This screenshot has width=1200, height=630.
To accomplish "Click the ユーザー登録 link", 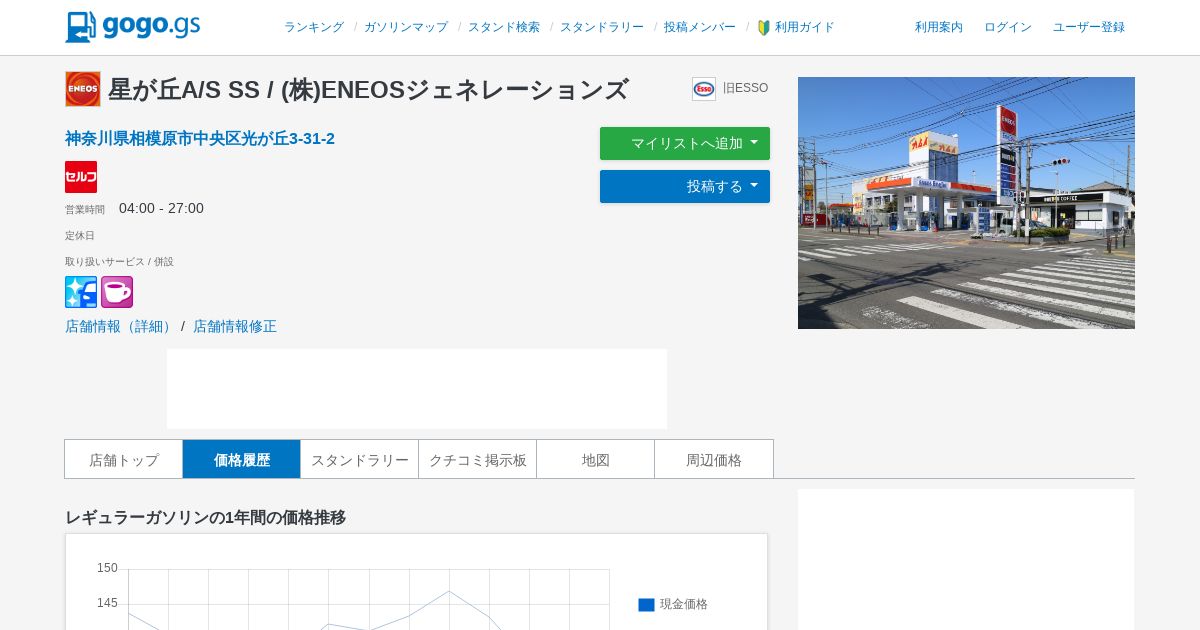I will pyautogui.click(x=1089, y=28).
